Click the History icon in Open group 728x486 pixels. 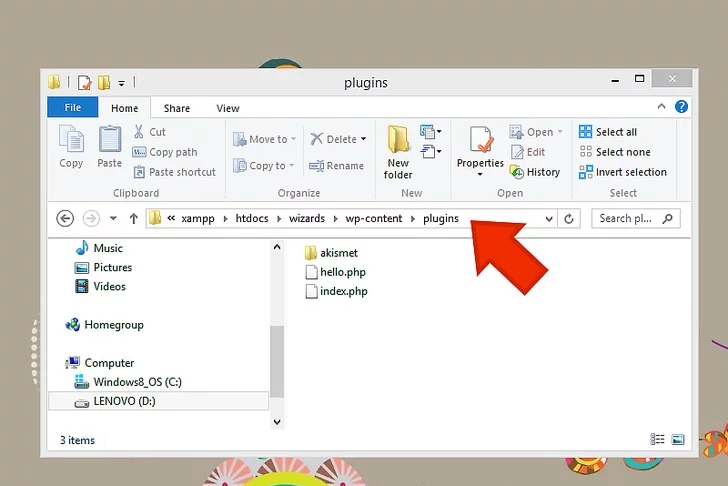tap(517, 172)
